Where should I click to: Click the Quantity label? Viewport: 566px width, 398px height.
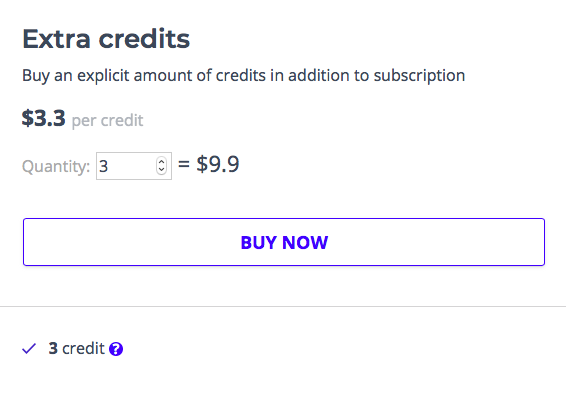(x=56, y=167)
